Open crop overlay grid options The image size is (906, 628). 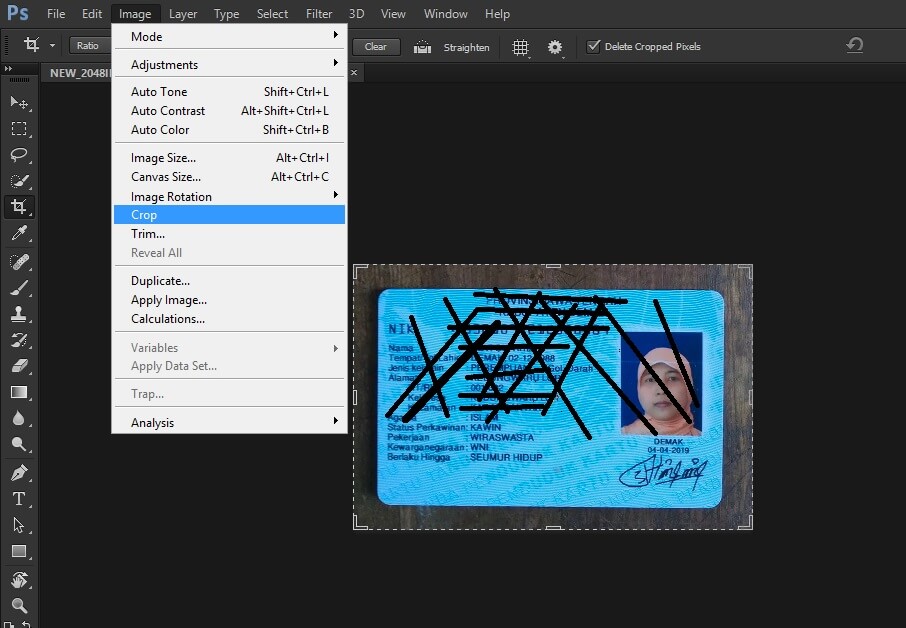tap(521, 47)
